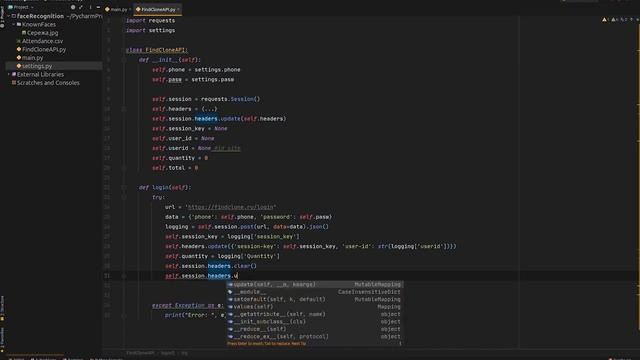Click 'except Exception as e:' line
Image resolution: width=640 pixels, height=360 pixels.
(x=188, y=305)
